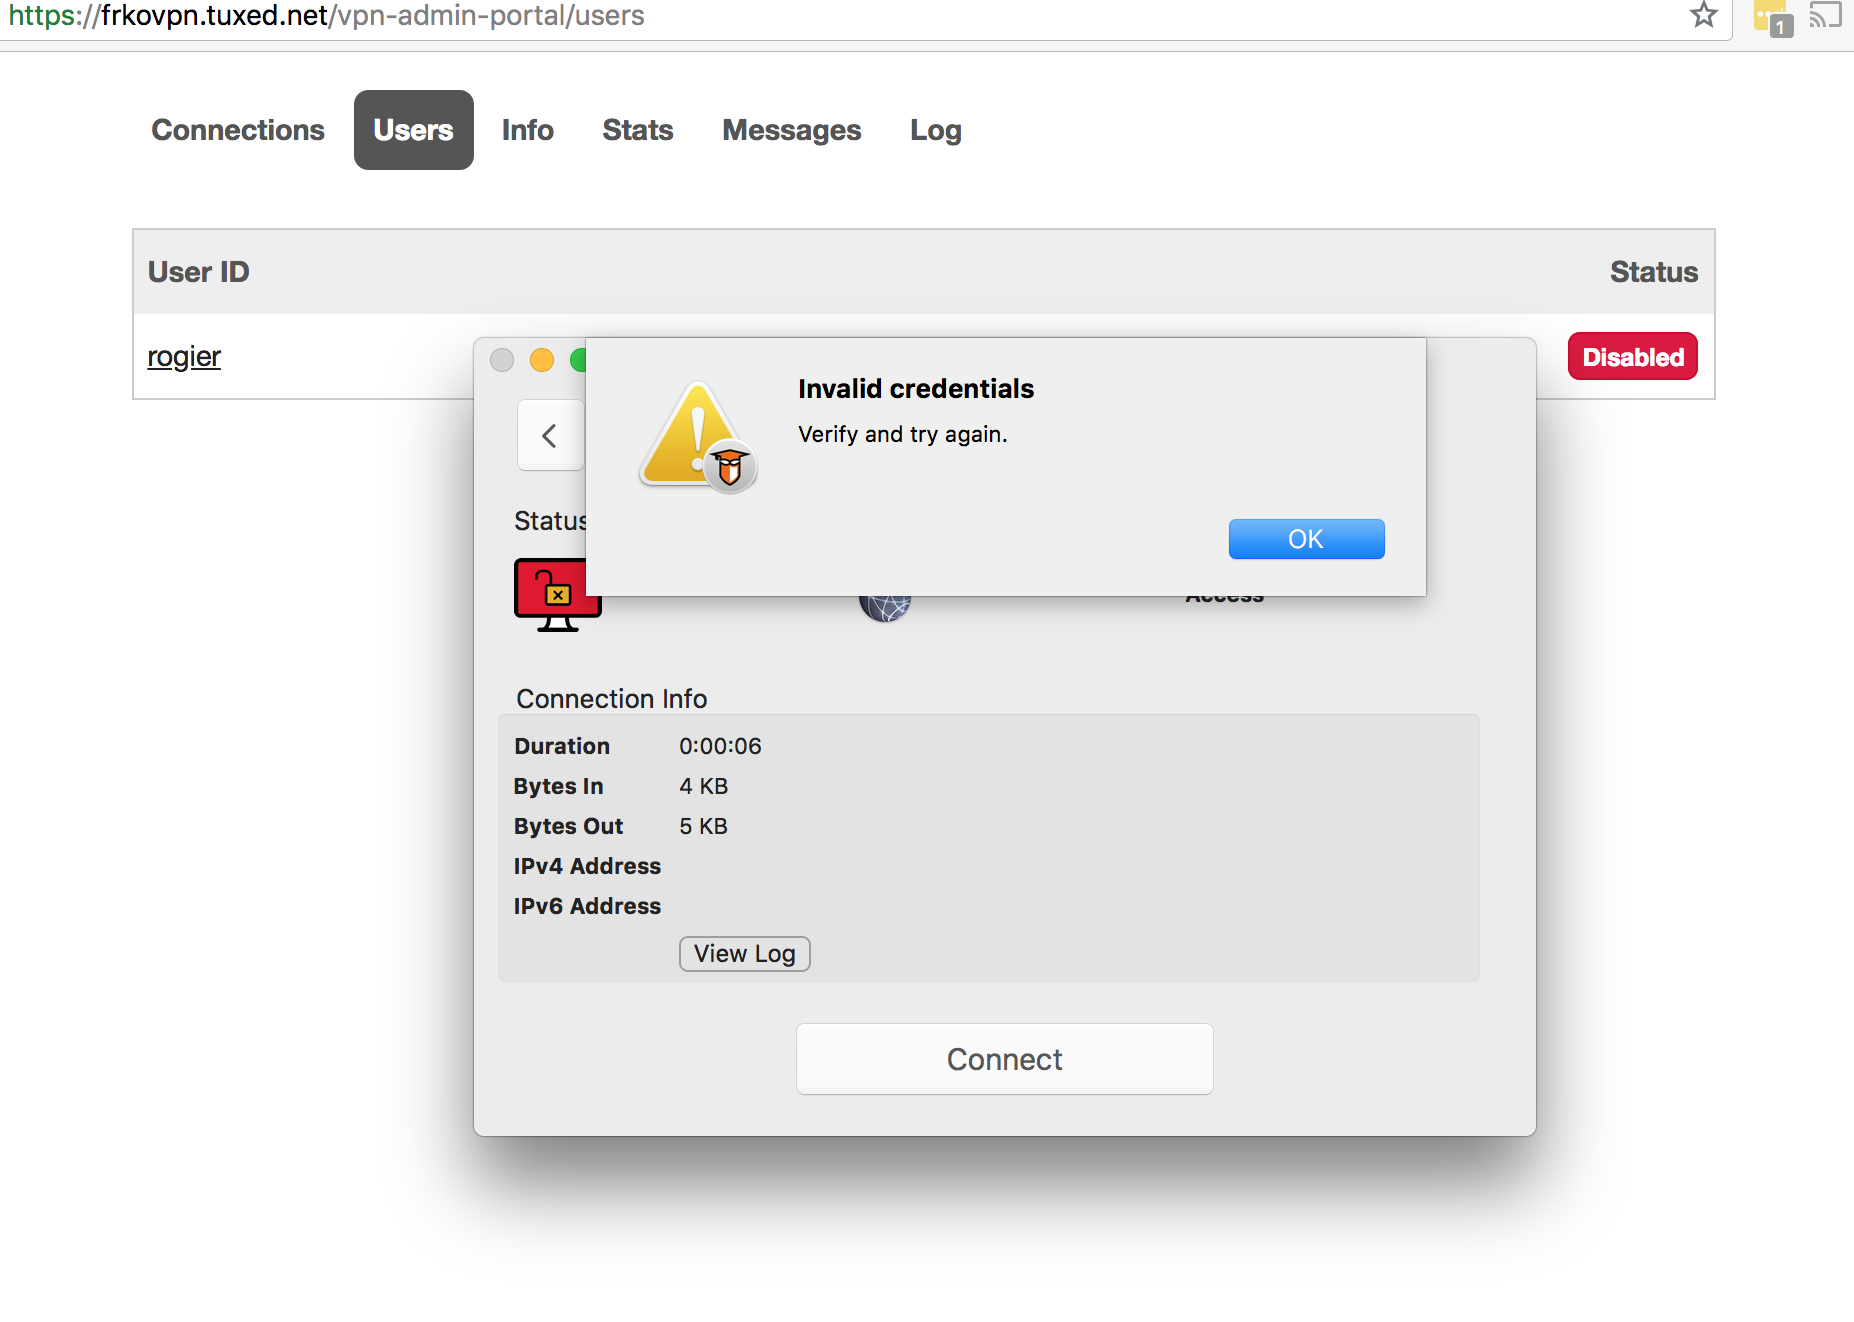Dismiss the alert with OK
Screen dimensions: 1854x1322
pos(1306,539)
